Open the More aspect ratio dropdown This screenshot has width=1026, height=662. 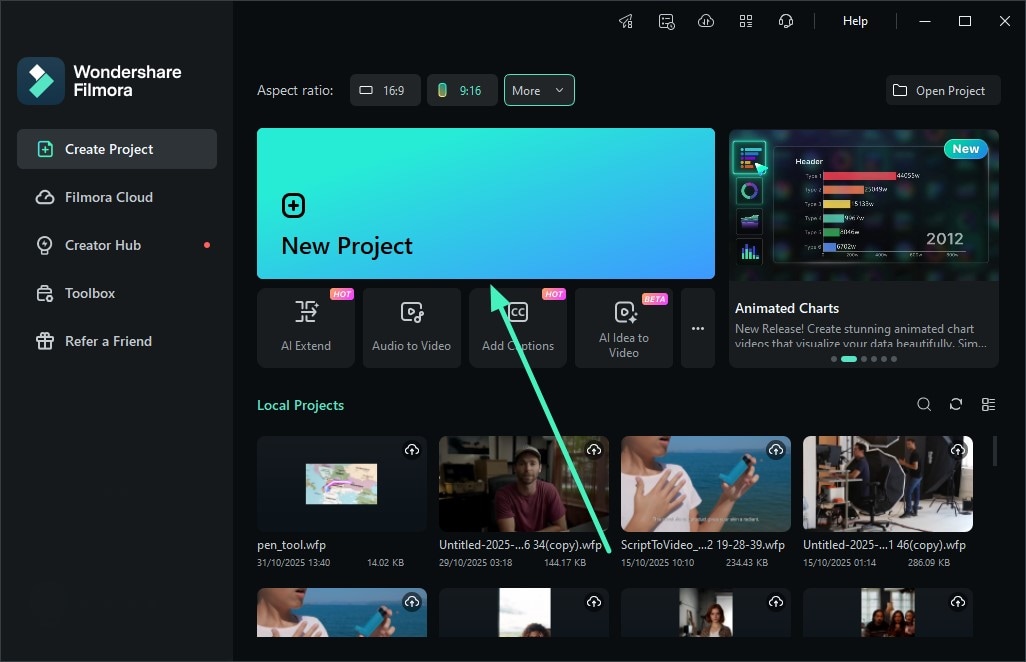pyautogui.click(x=539, y=90)
